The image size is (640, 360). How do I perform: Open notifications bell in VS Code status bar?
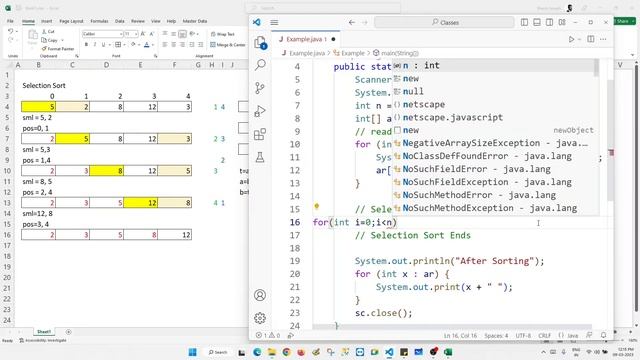604,336
